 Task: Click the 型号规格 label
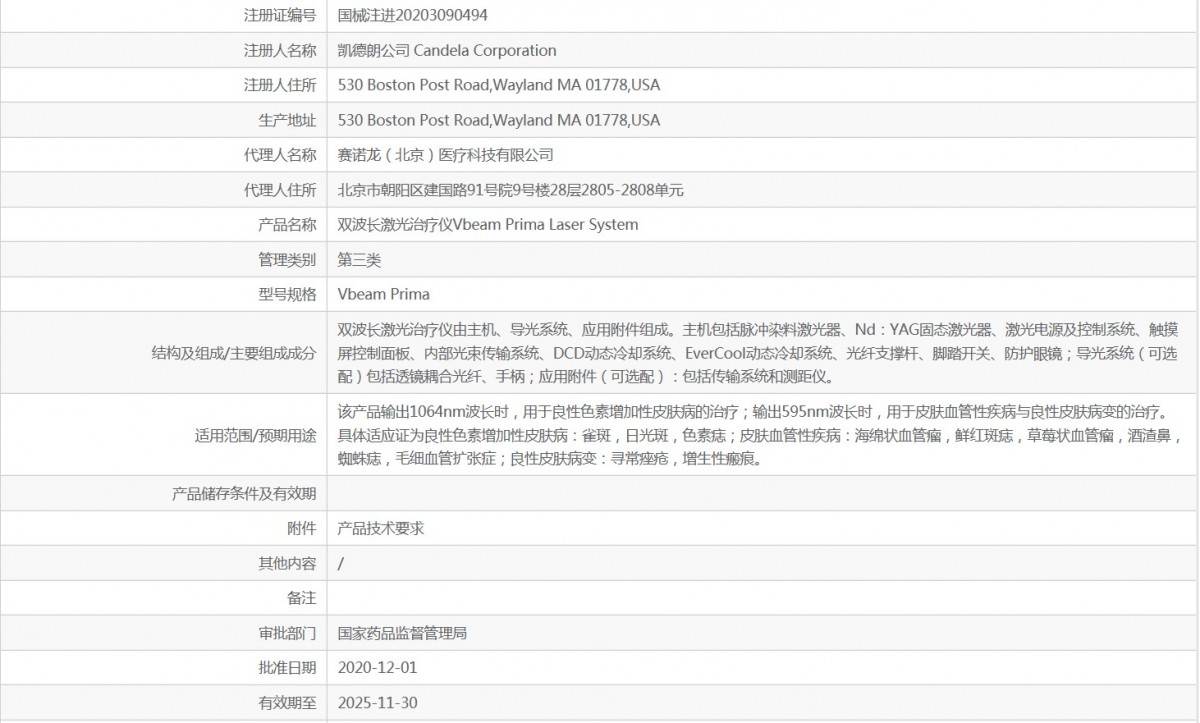(x=287, y=294)
